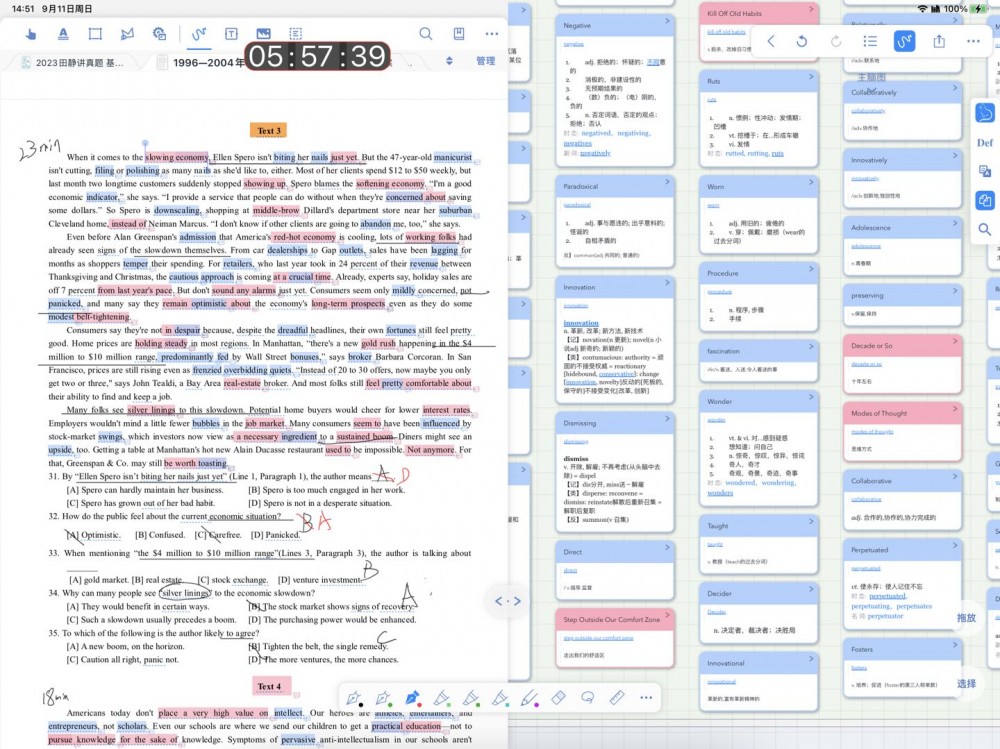The image size is (1000, 749).
Task: Open the bookmark panel
Action: (459, 34)
